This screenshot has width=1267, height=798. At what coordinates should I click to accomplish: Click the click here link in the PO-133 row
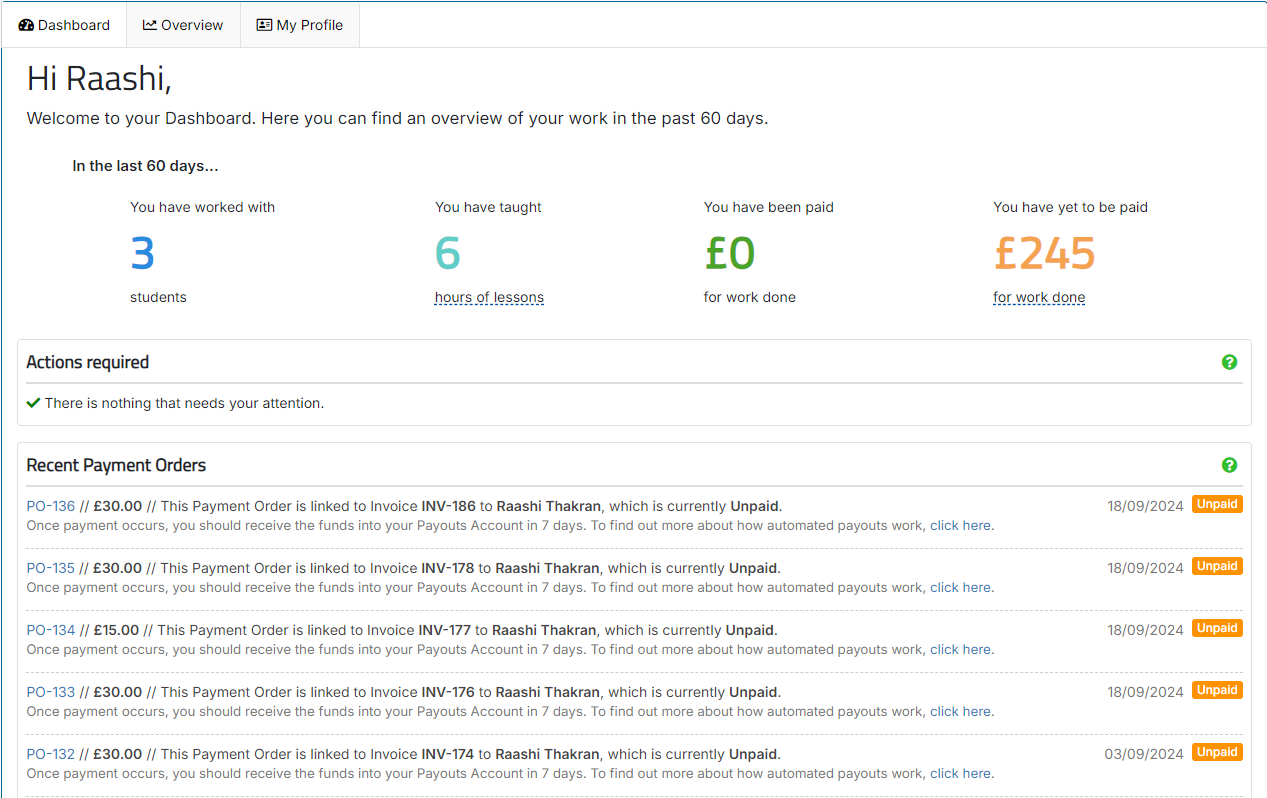(960, 711)
